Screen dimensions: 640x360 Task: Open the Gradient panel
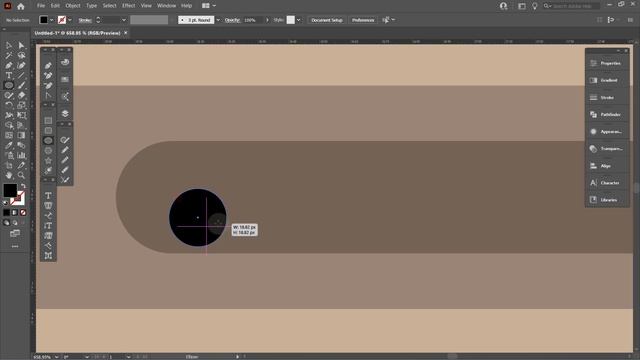(x=607, y=80)
